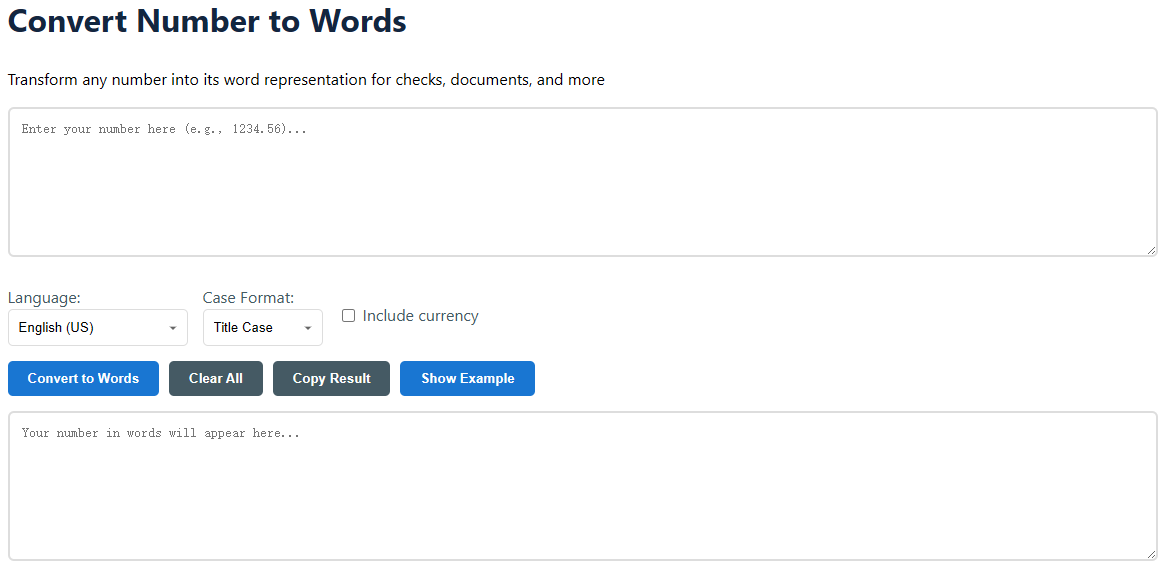The width and height of the screenshot is (1169, 568).
Task: Open the Language dropdown
Action: click(x=97, y=328)
